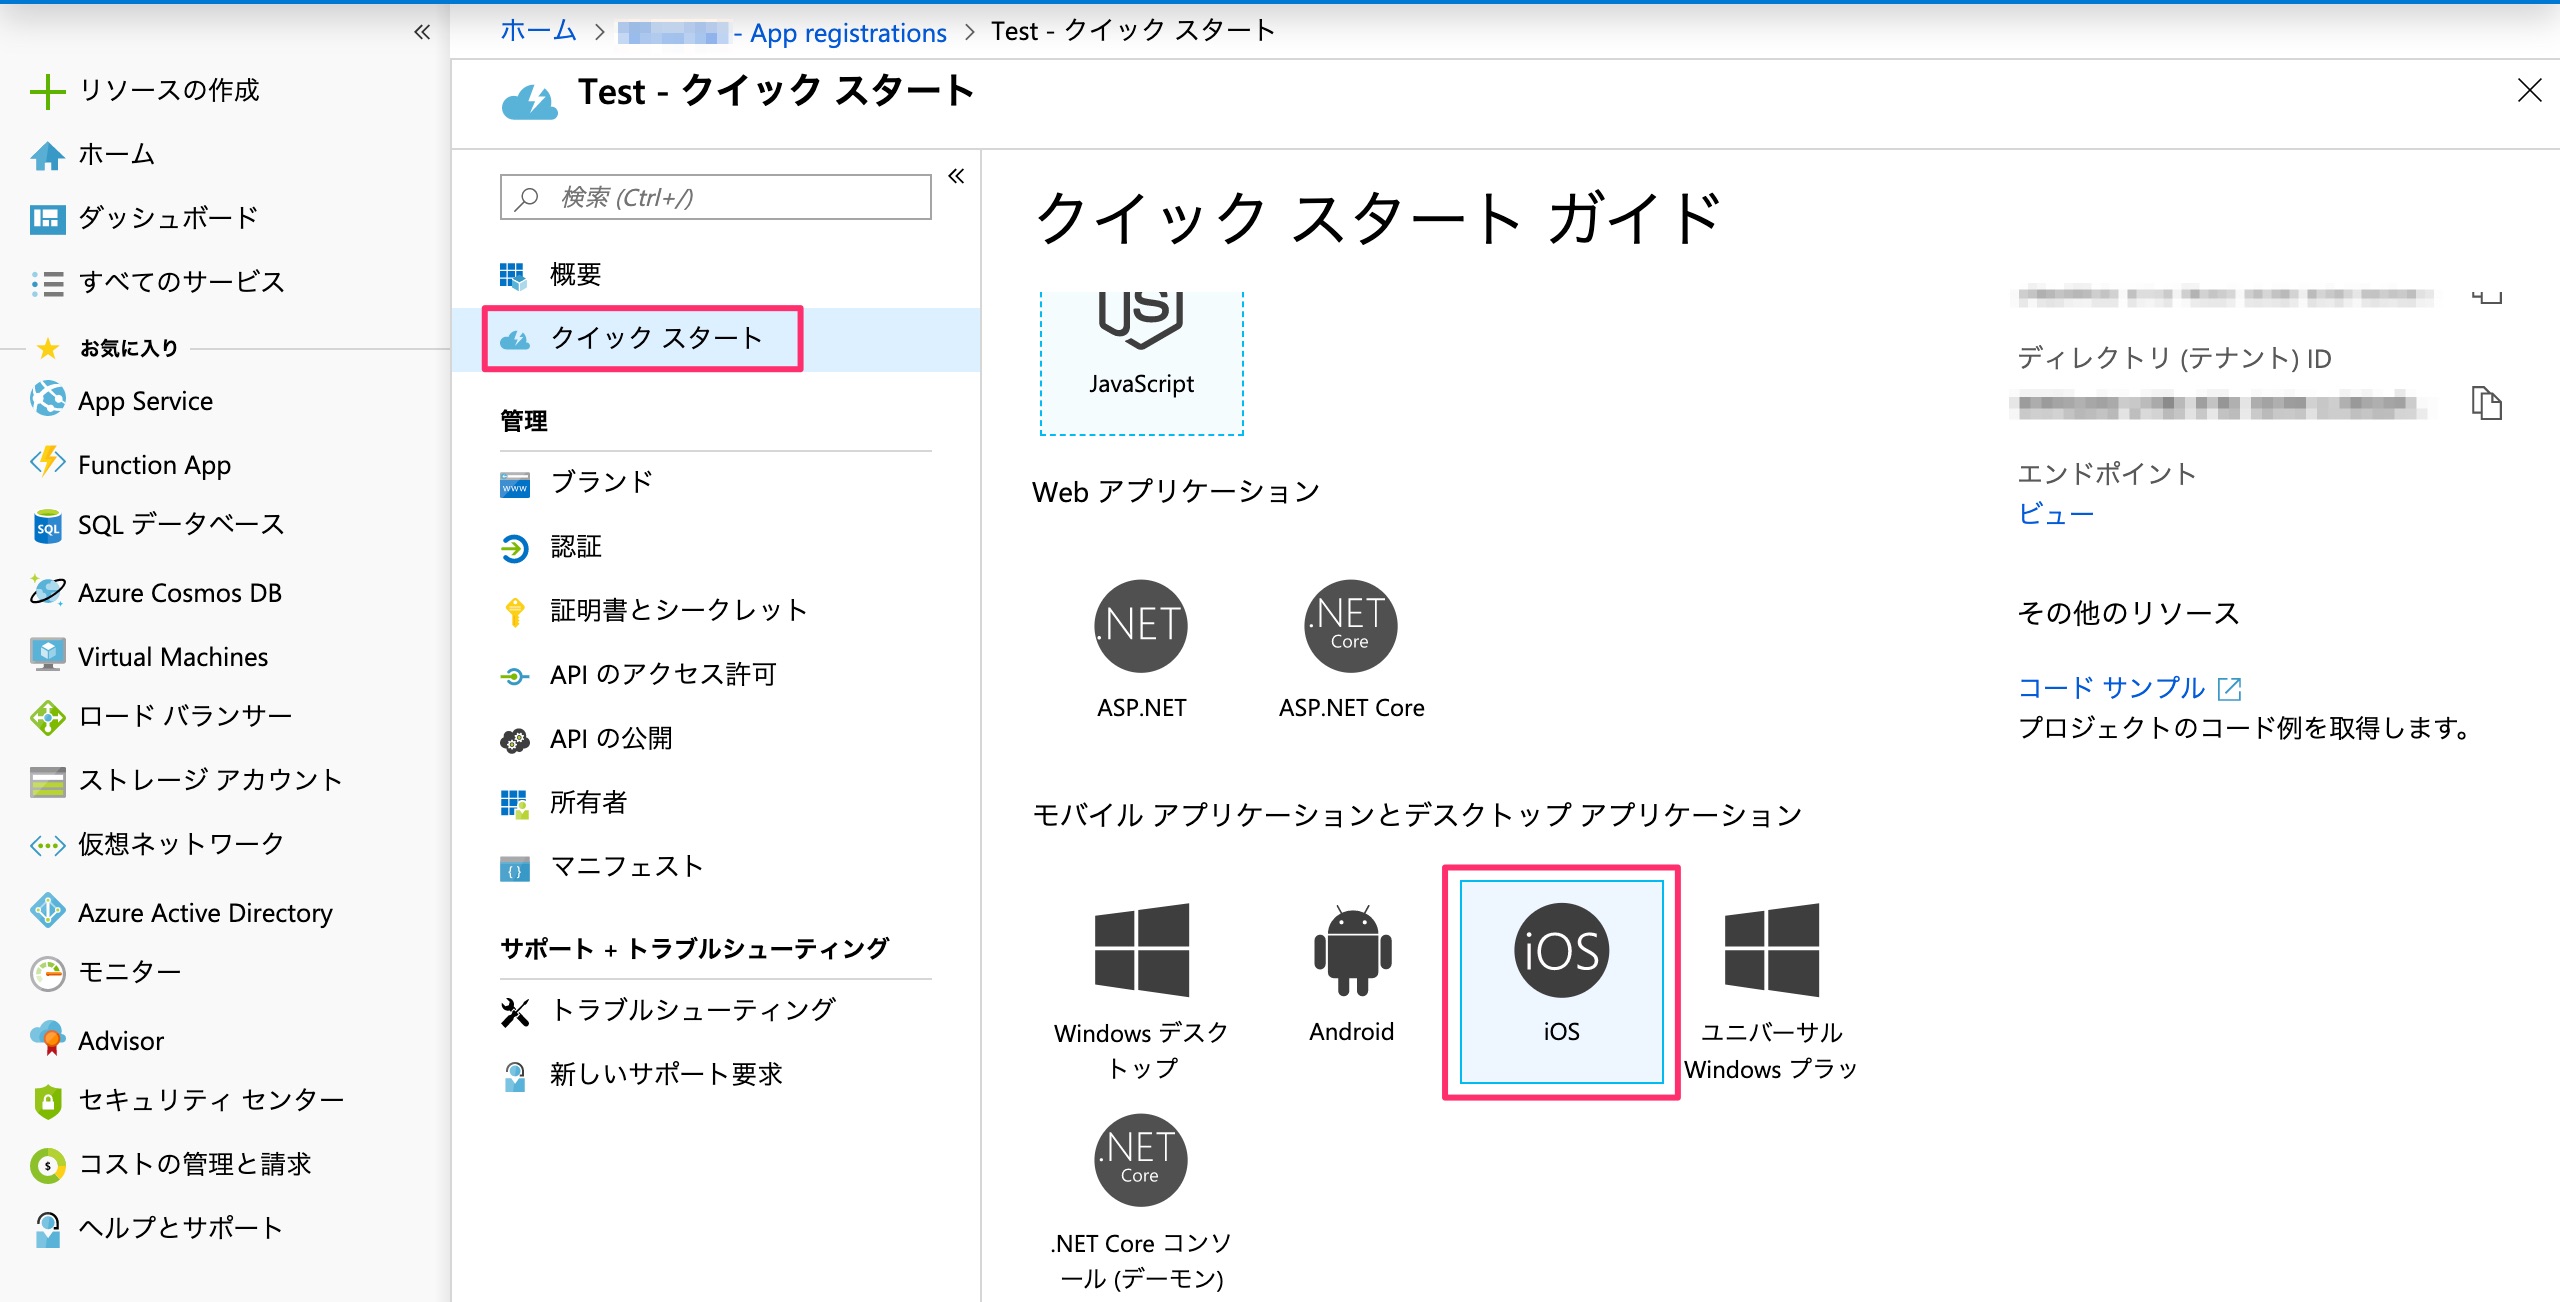Open the ASP.NET Core quickstart
The width and height of the screenshot is (2560, 1302).
(x=1350, y=625)
